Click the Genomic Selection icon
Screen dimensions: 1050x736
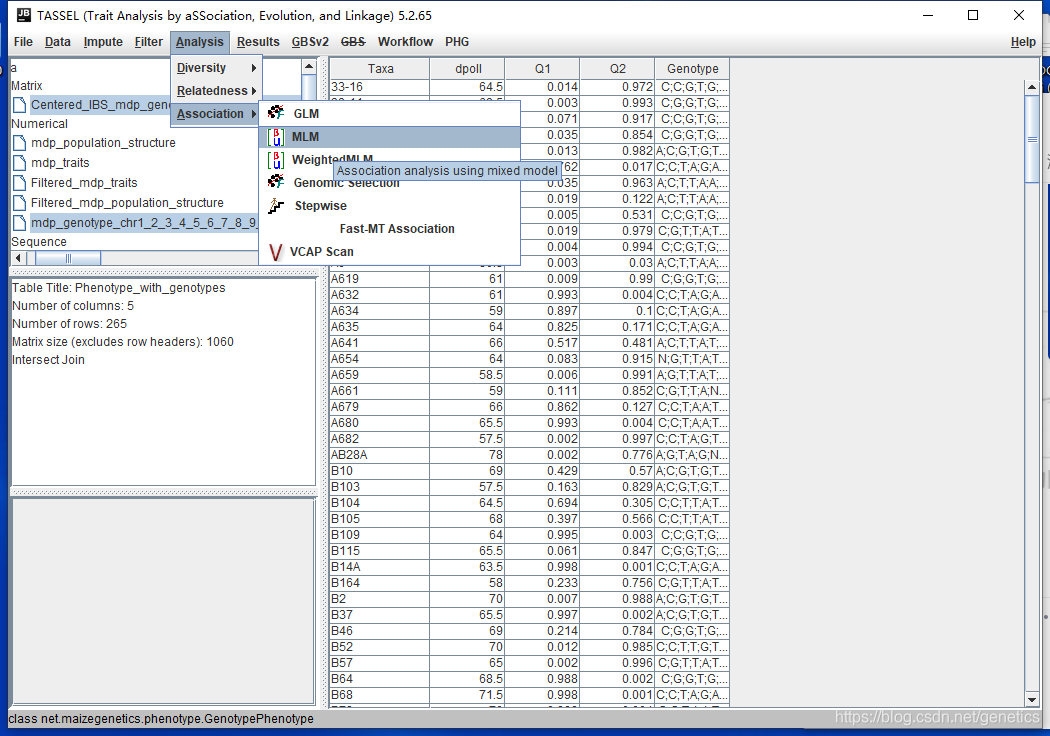point(276,181)
